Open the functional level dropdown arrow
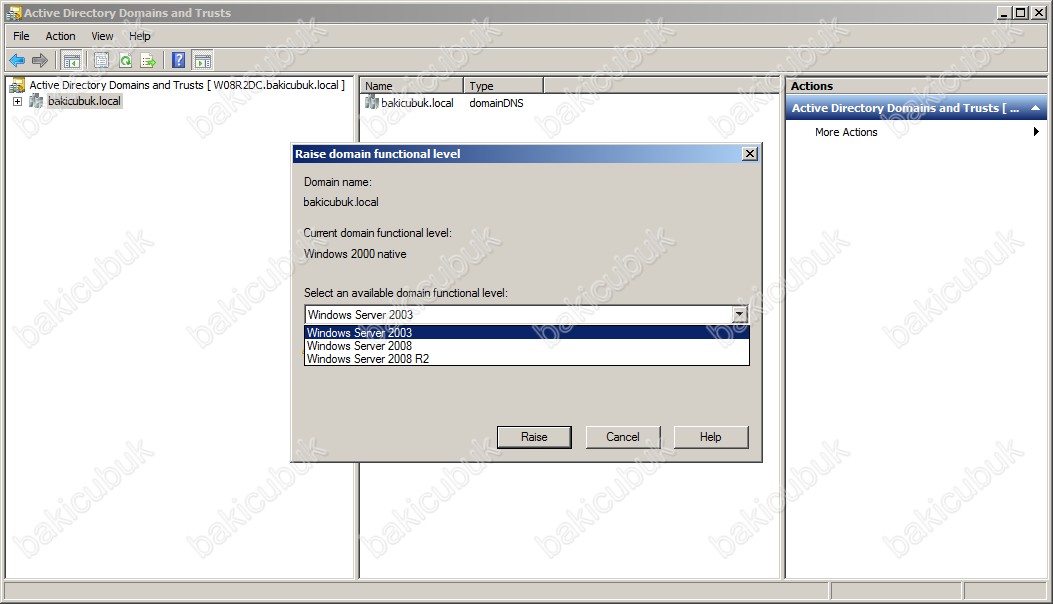Screen dimensions: 1053x604 (739, 314)
